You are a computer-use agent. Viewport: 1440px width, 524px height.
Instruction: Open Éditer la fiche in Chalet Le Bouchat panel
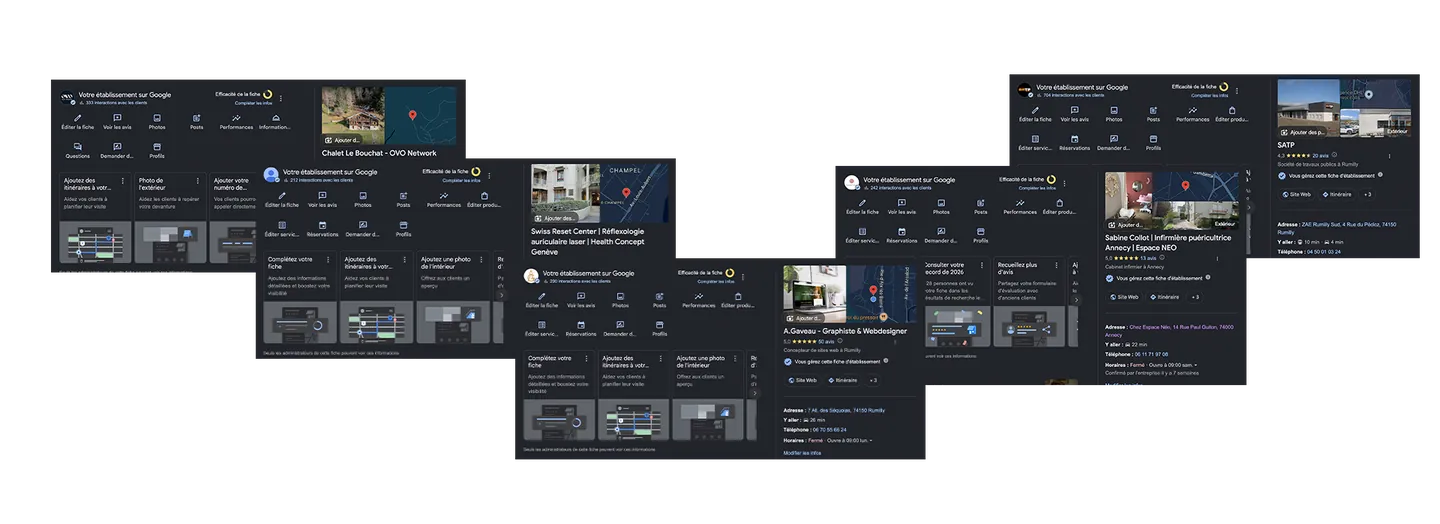(x=78, y=122)
